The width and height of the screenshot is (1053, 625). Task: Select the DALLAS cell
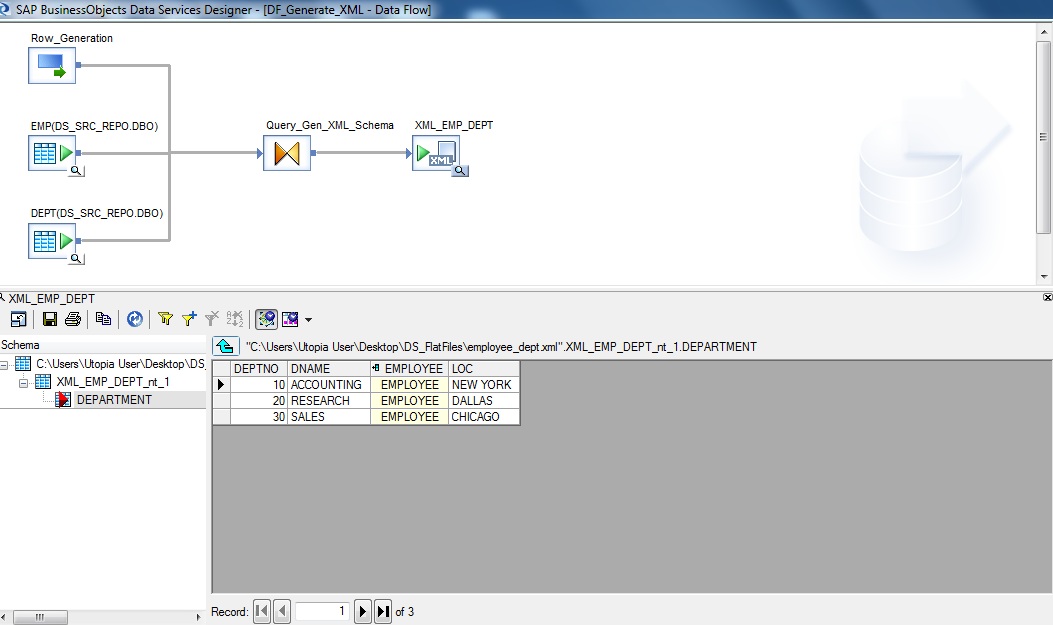(x=484, y=401)
